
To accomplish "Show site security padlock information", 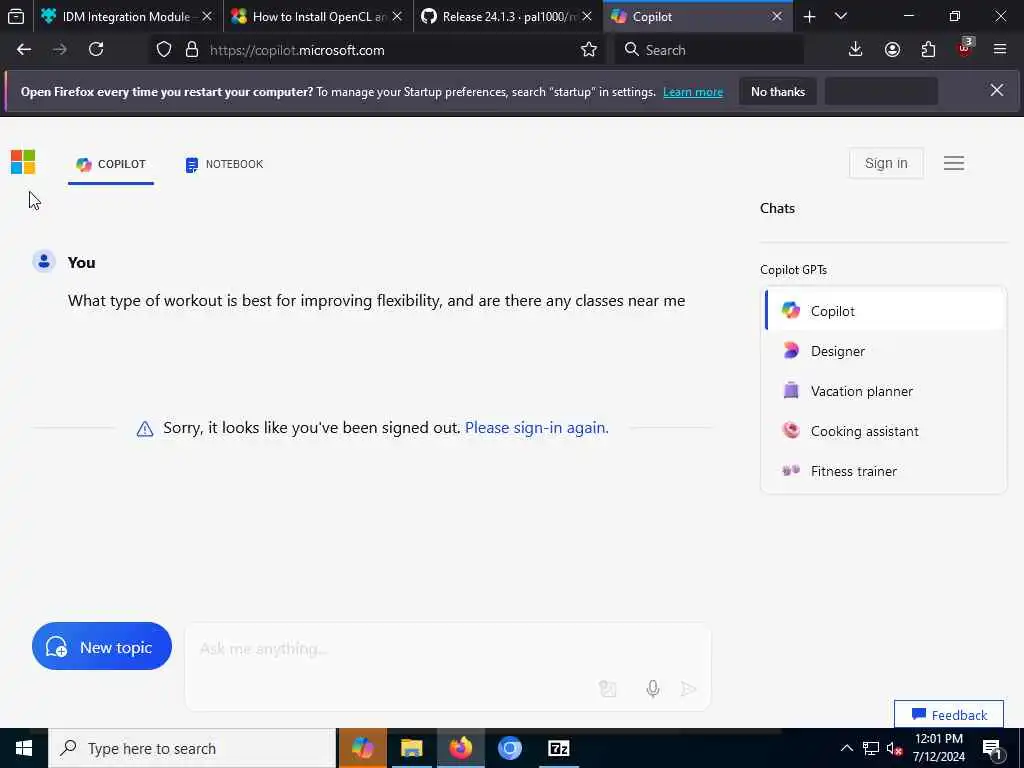I will click(192, 50).
